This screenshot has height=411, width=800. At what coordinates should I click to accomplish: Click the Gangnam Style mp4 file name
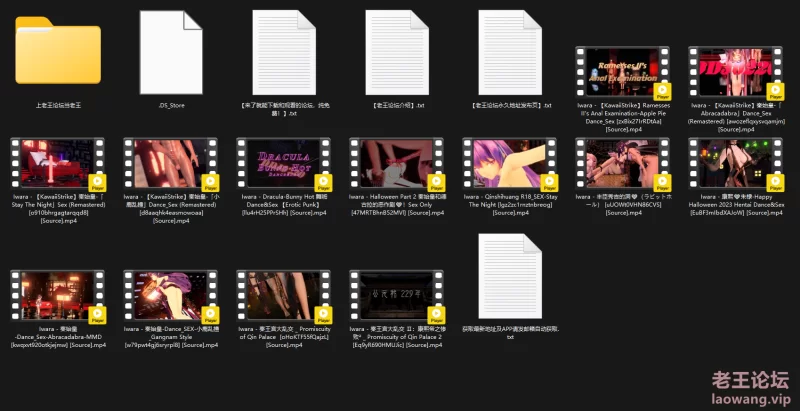tap(170, 337)
